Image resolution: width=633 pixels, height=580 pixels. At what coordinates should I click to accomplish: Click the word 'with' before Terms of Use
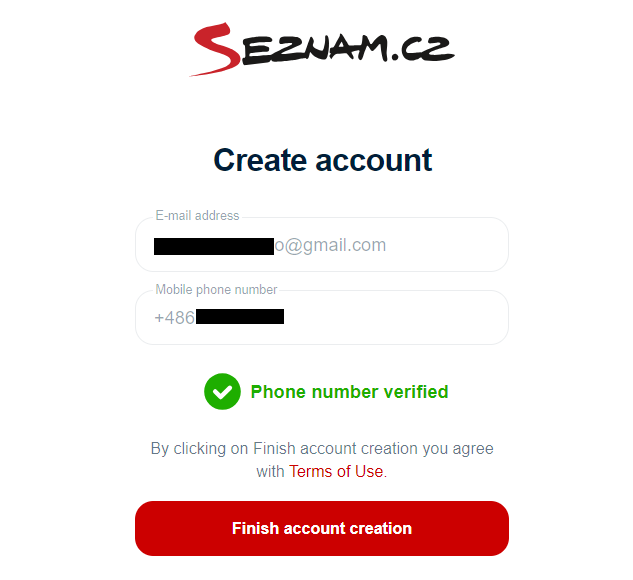(x=270, y=471)
